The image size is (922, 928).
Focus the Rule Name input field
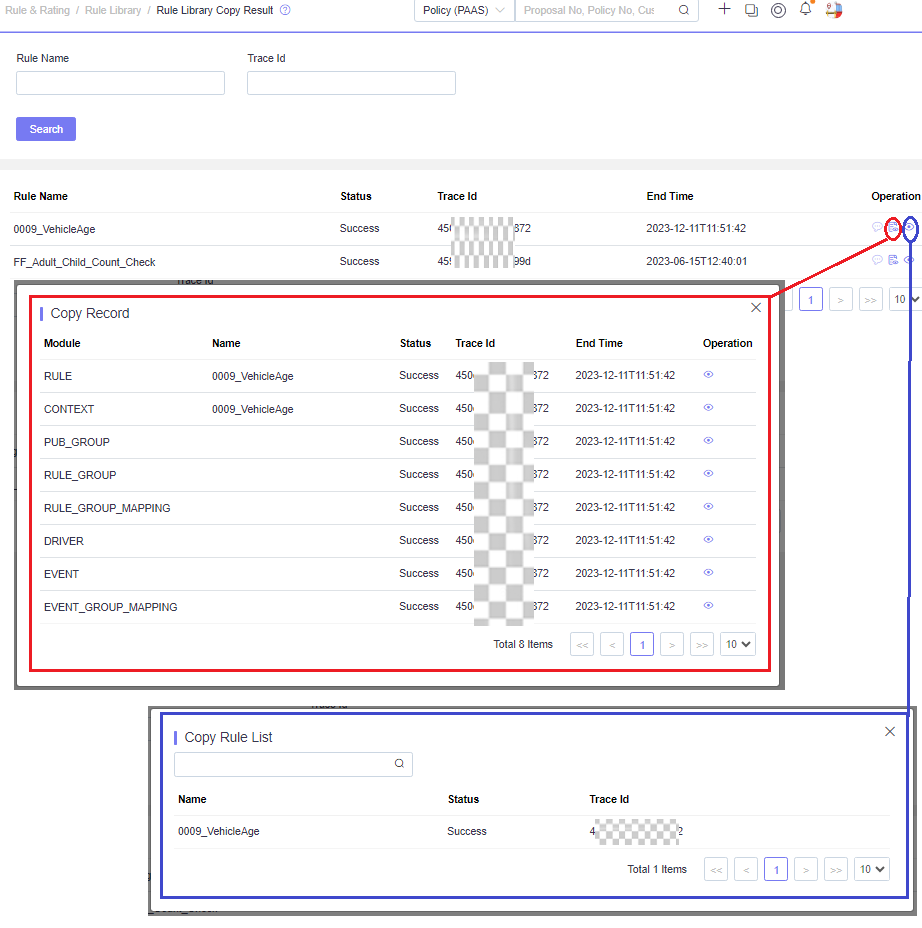(x=120, y=83)
